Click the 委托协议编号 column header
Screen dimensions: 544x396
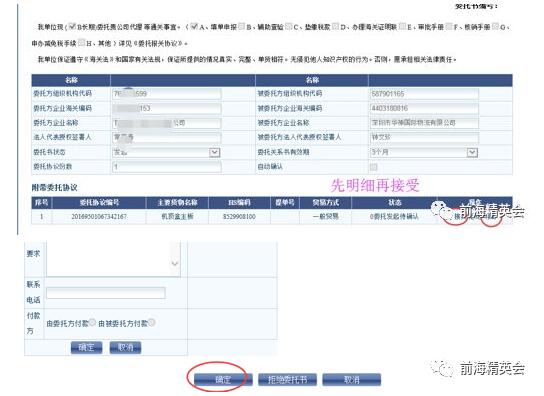coord(99,203)
